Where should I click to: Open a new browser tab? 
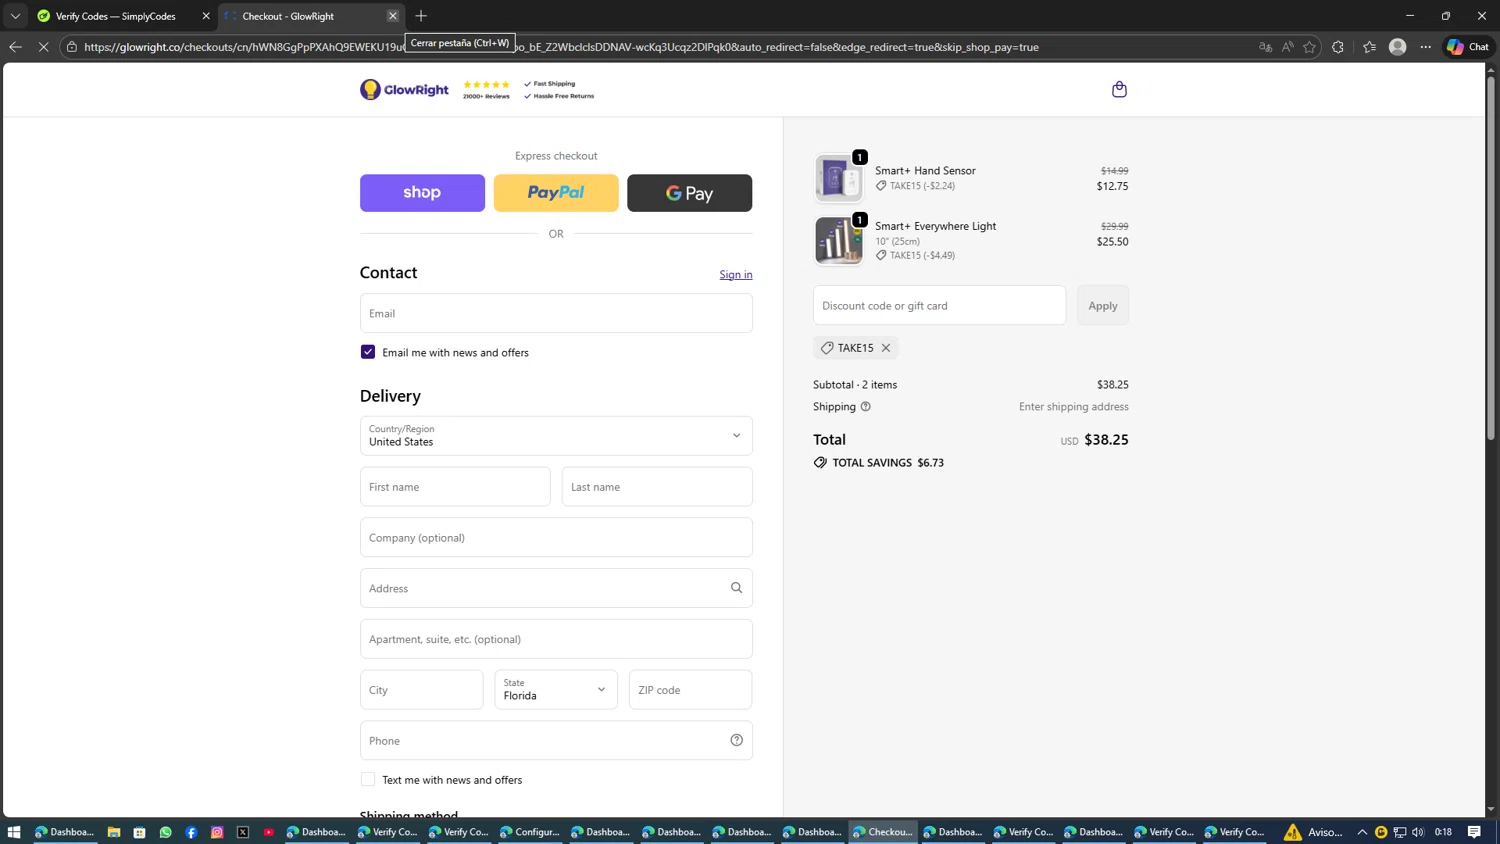point(421,16)
